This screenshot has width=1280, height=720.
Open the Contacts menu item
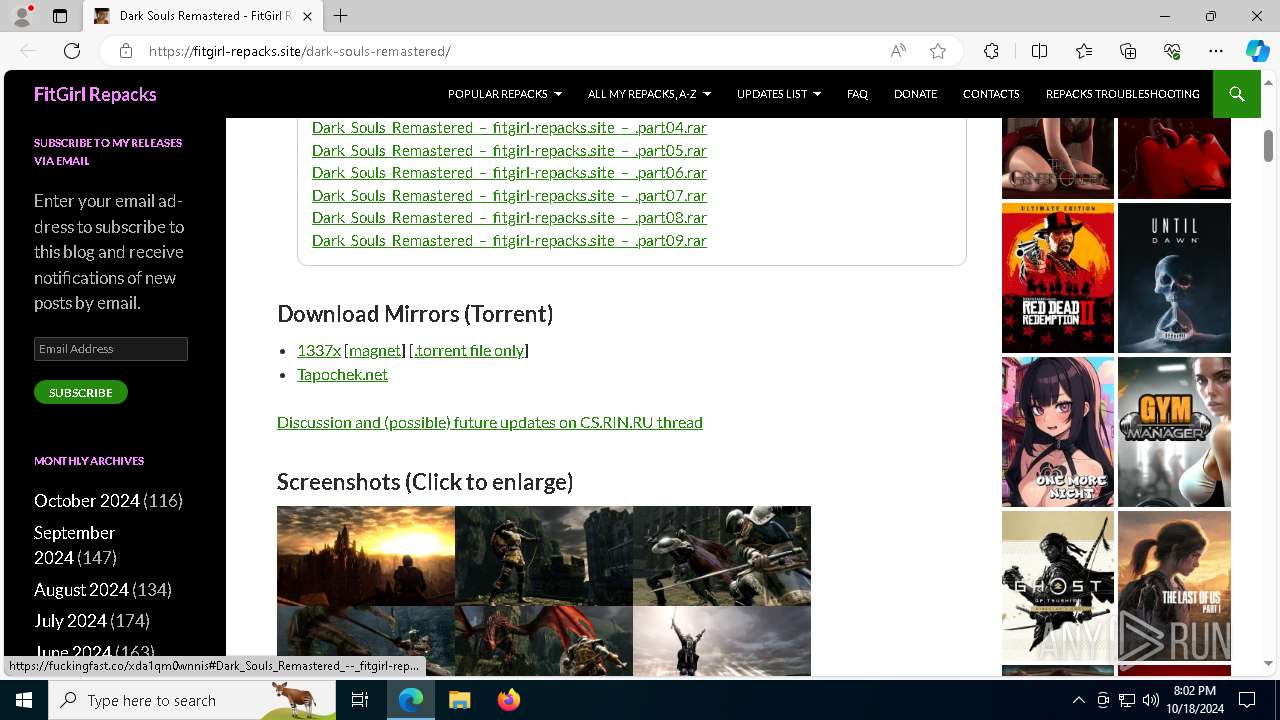tap(991, 94)
